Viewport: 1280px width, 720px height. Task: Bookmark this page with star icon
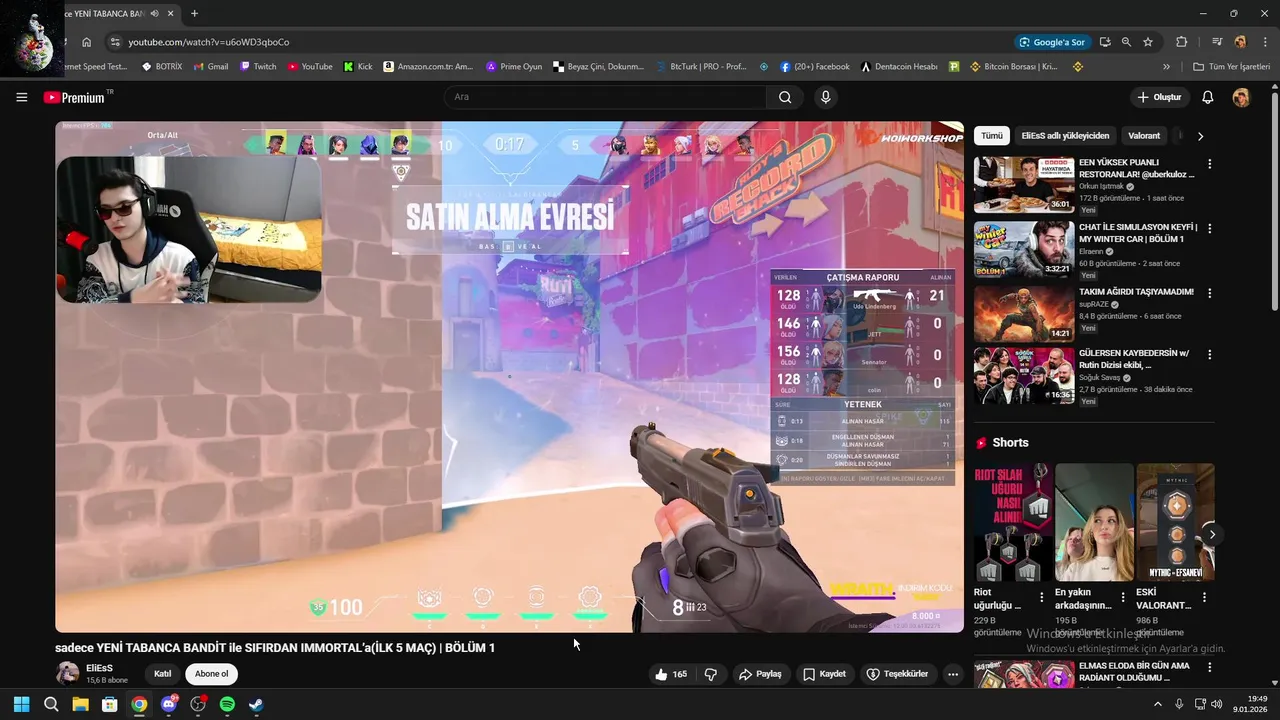(1148, 42)
